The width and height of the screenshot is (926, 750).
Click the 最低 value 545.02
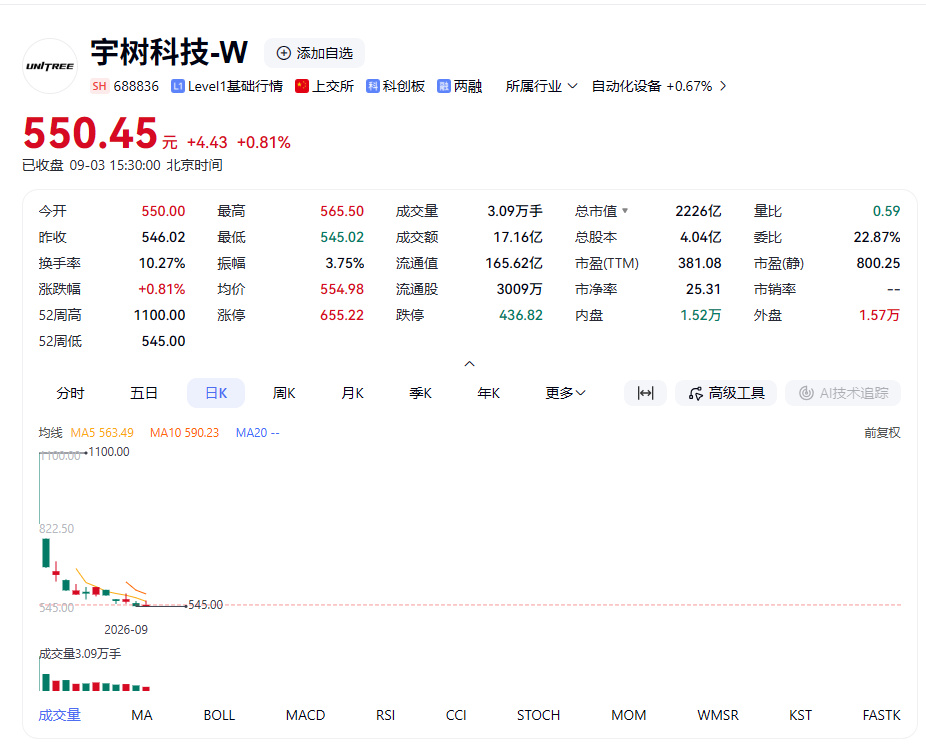(x=342, y=237)
